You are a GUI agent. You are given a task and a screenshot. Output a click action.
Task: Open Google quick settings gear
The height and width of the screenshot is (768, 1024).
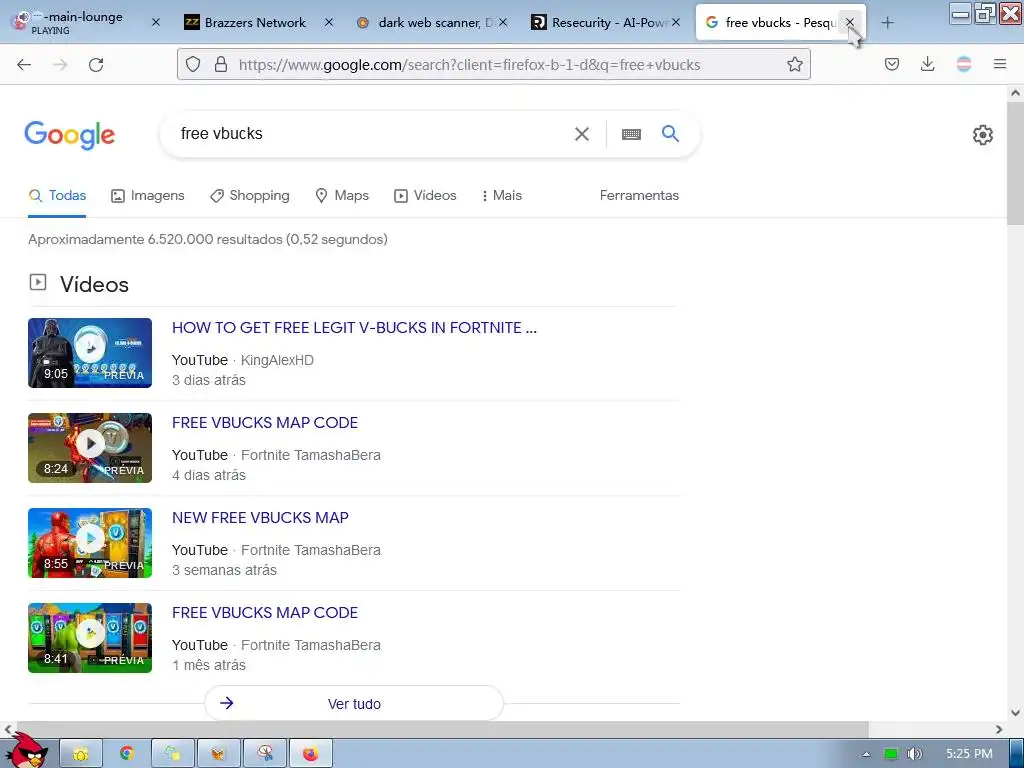[x=982, y=135]
